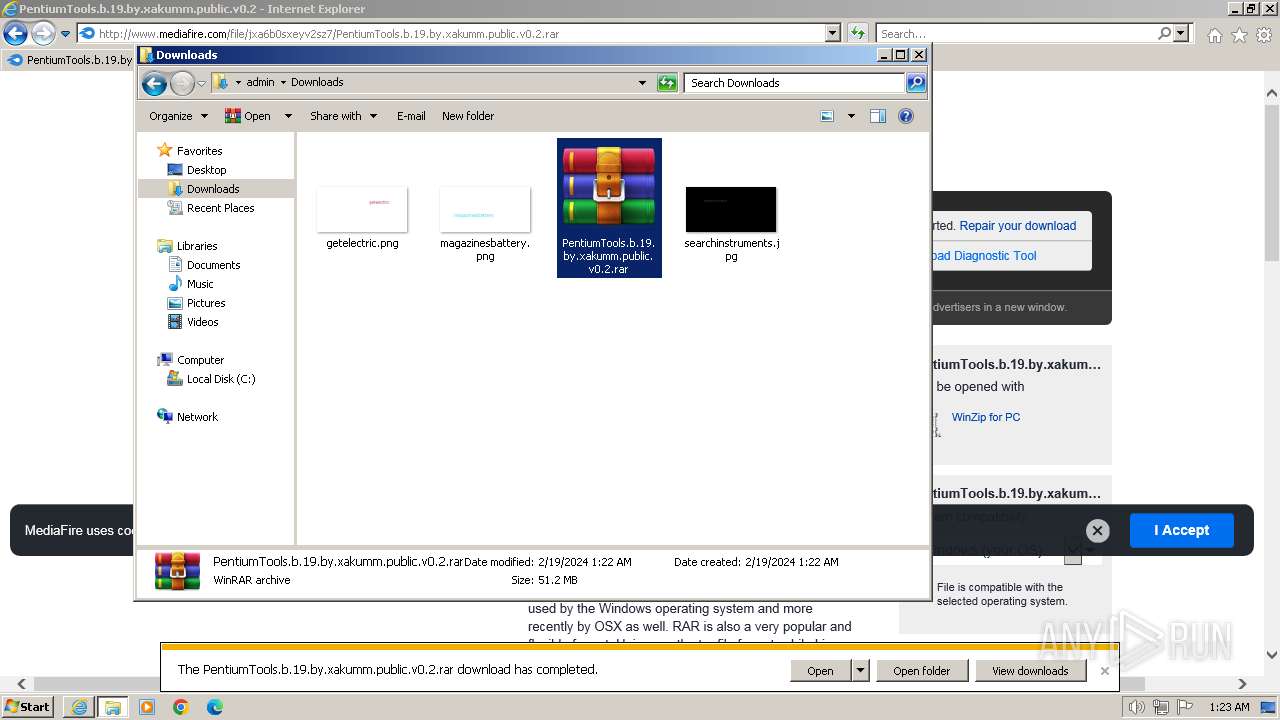Dismiss the MediaFire cookie banner X
The width and height of the screenshot is (1280, 720).
click(x=1097, y=531)
